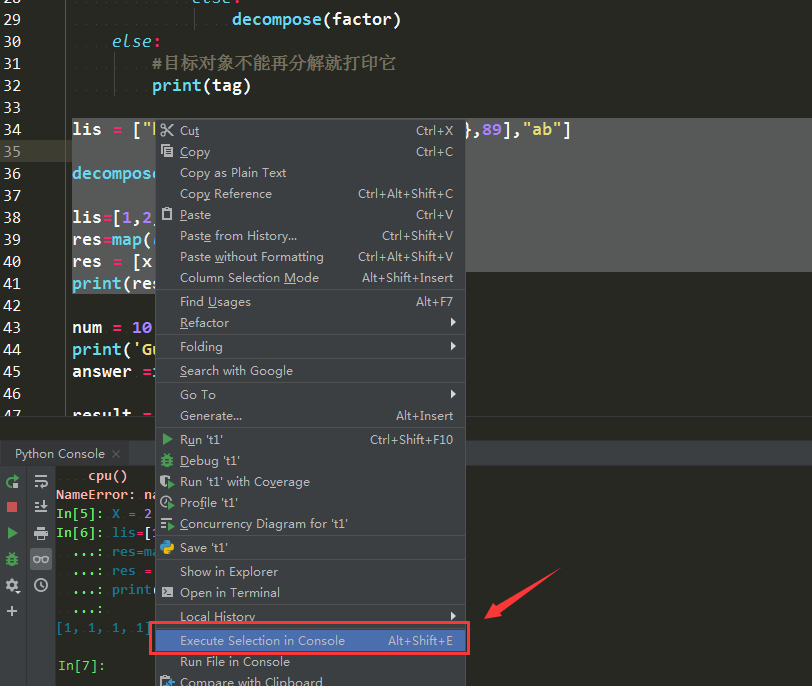The width and height of the screenshot is (812, 686).
Task: Click green Run 't1' play icon
Action: pos(167,439)
